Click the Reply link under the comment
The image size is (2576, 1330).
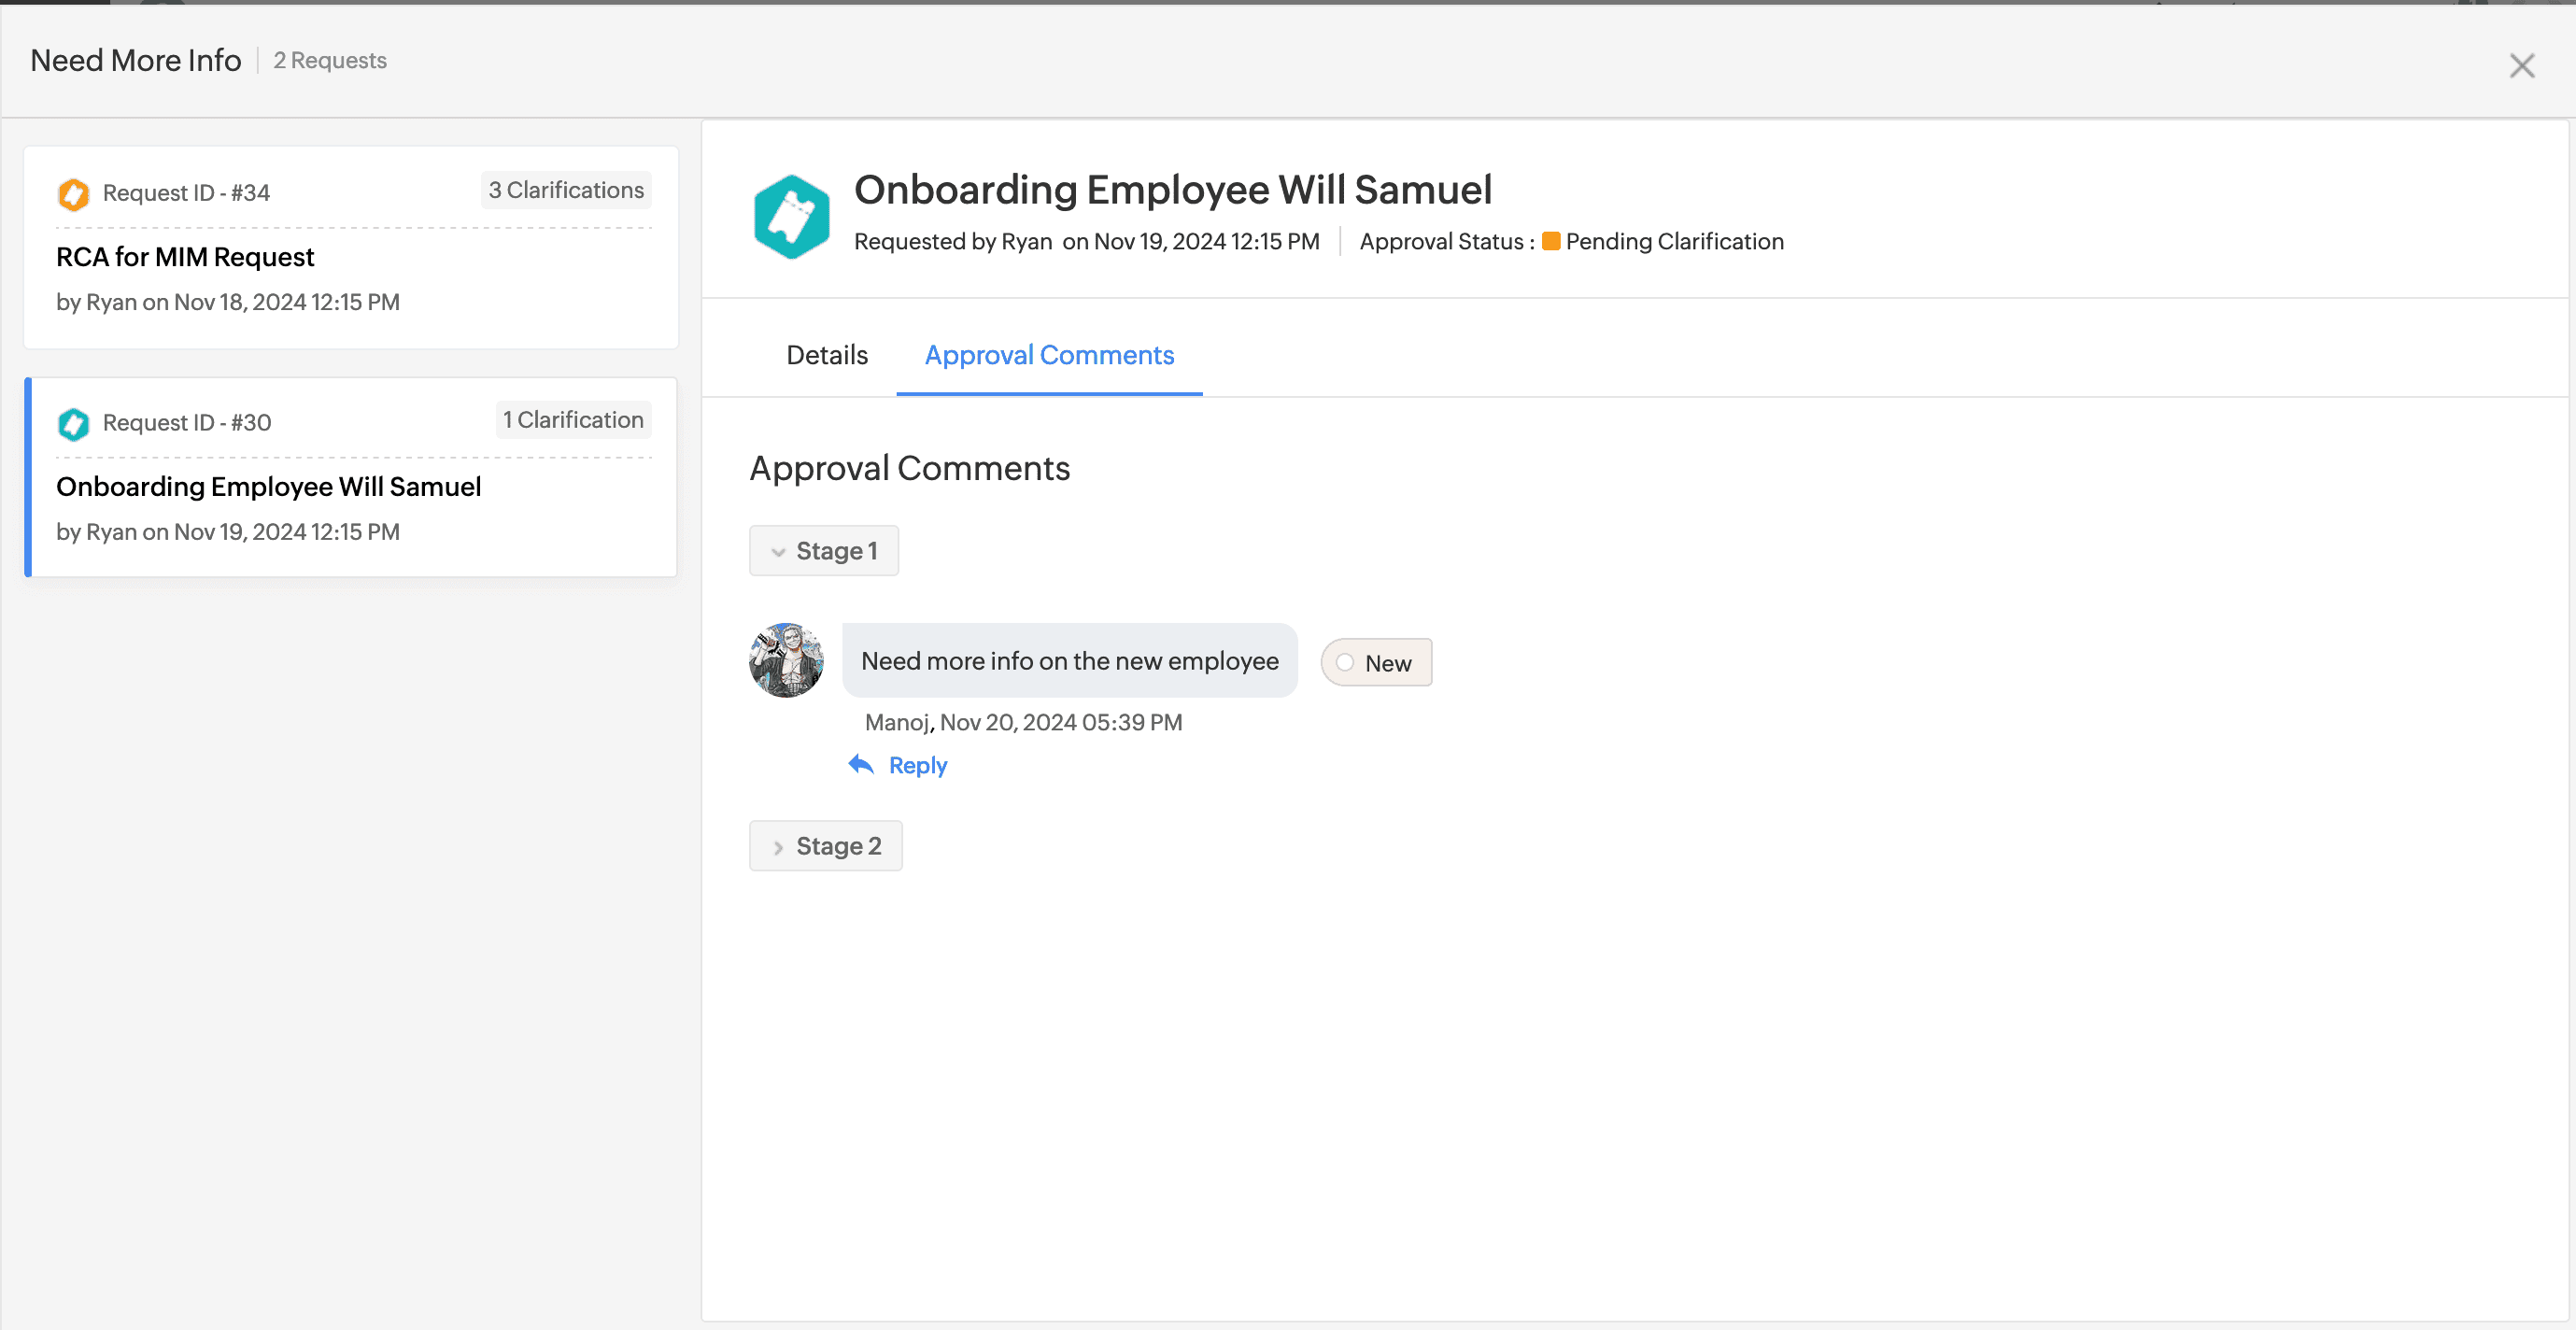pyautogui.click(x=917, y=766)
